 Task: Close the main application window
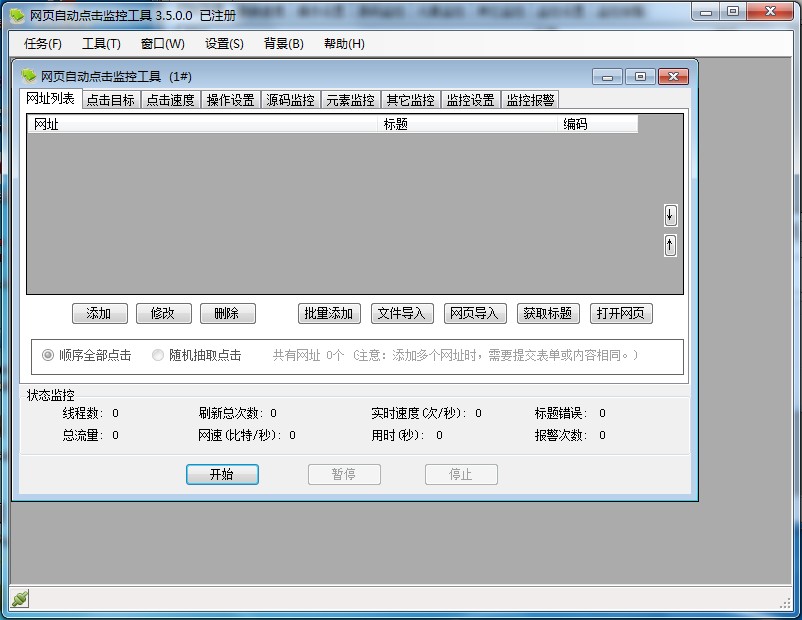[x=770, y=12]
